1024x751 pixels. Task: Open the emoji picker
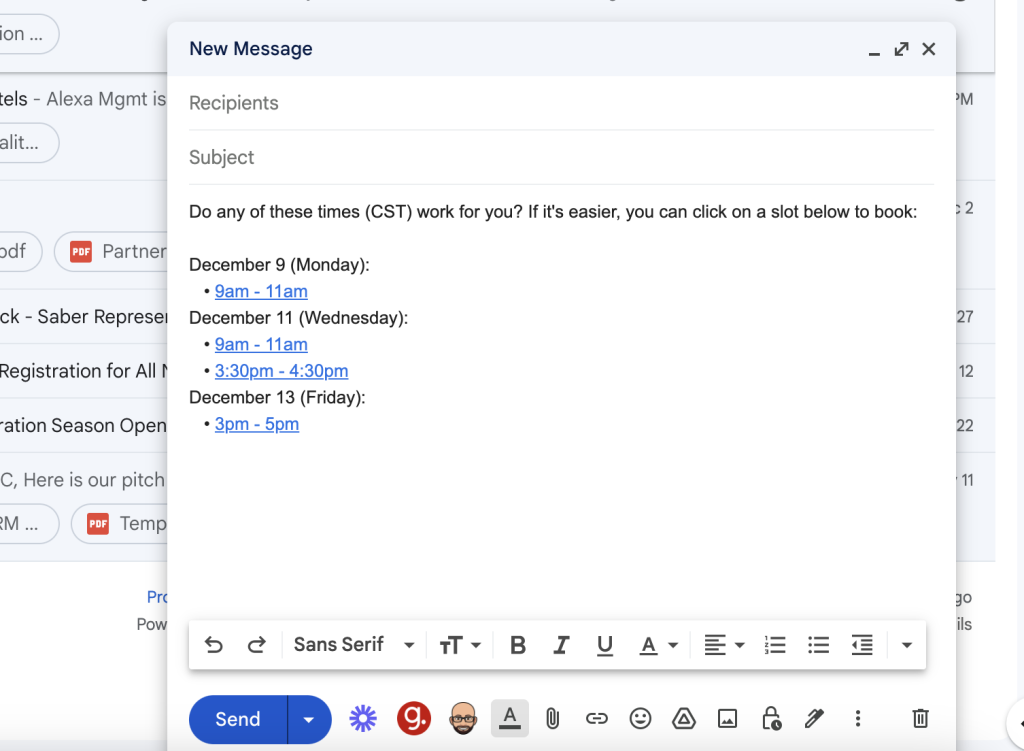point(640,718)
